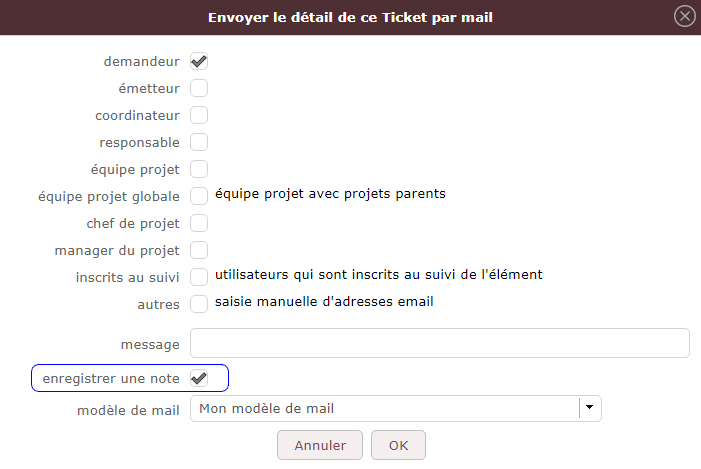Open modèle de mail dropdown arrow
The width and height of the screenshot is (701, 469).
tap(590, 408)
